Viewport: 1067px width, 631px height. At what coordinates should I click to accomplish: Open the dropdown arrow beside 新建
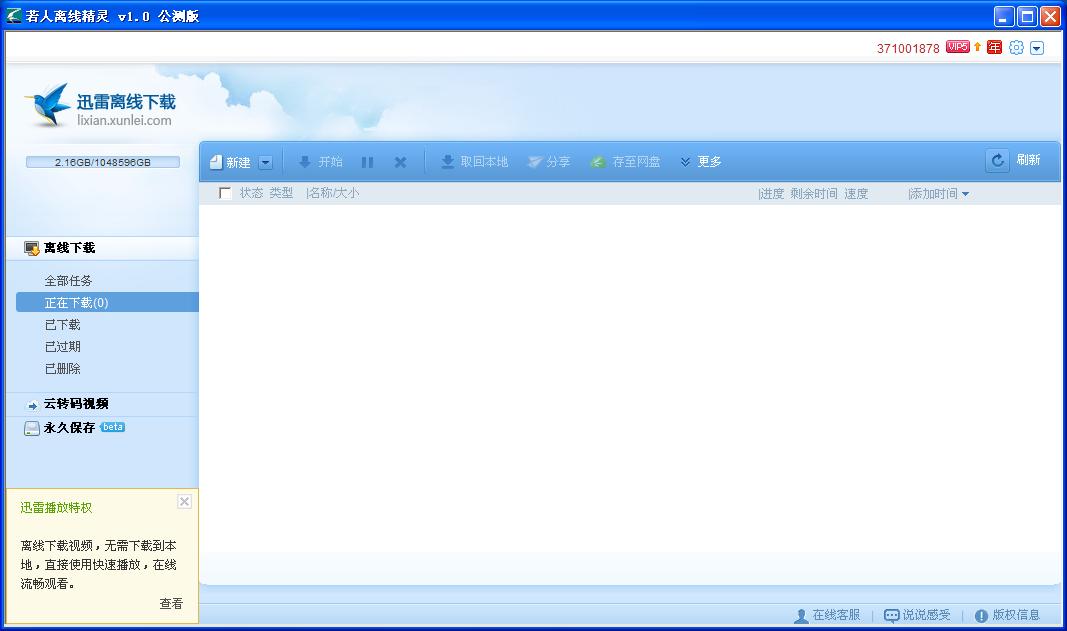coord(266,162)
